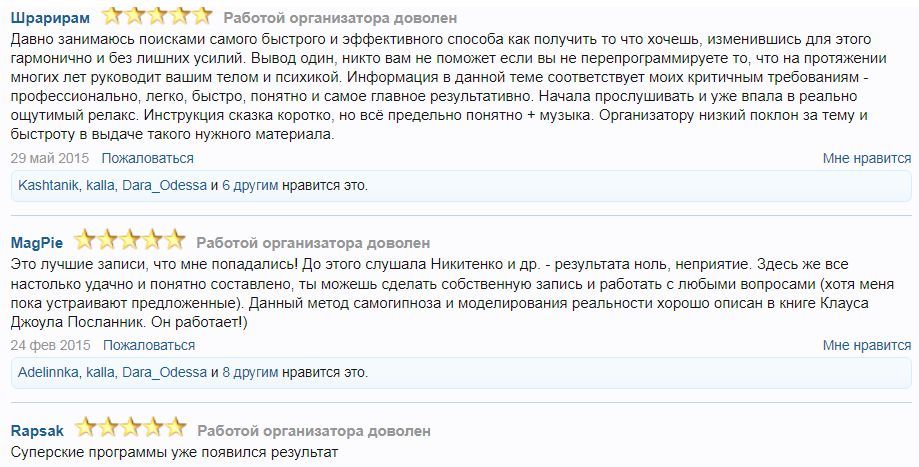Click the first star of Шрарирам's rating
This screenshot has width=919, height=467.
click(112, 16)
